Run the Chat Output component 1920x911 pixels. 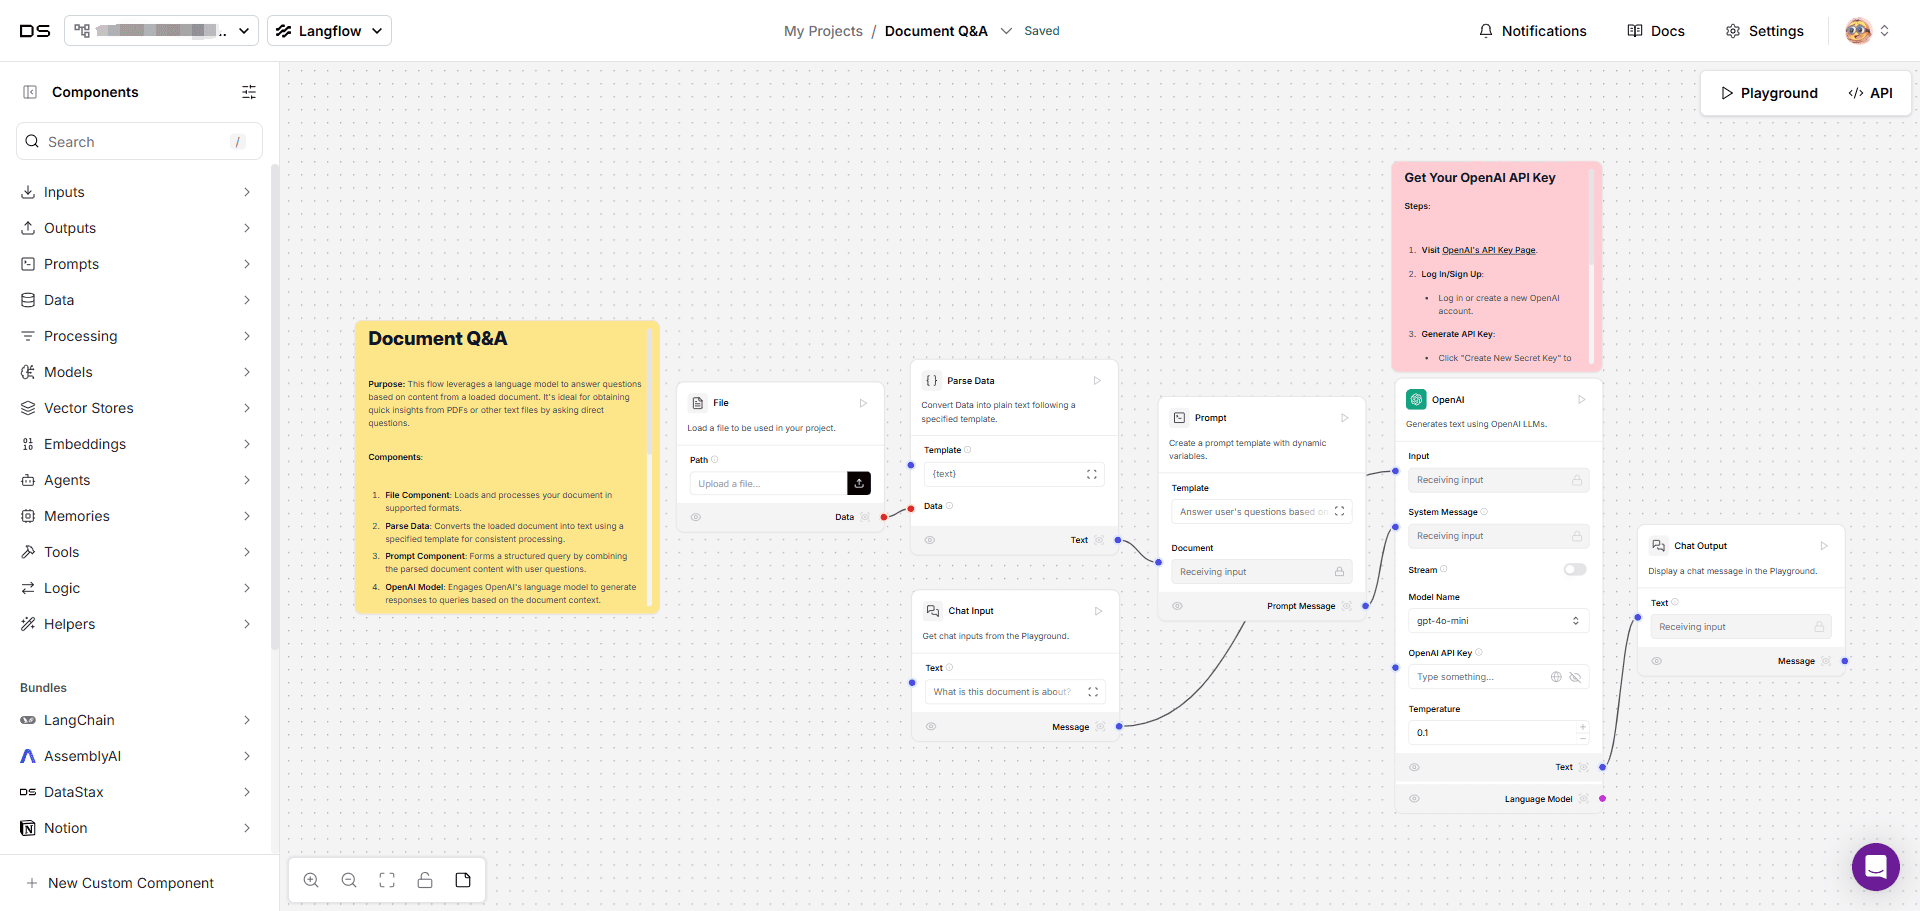1824,546
